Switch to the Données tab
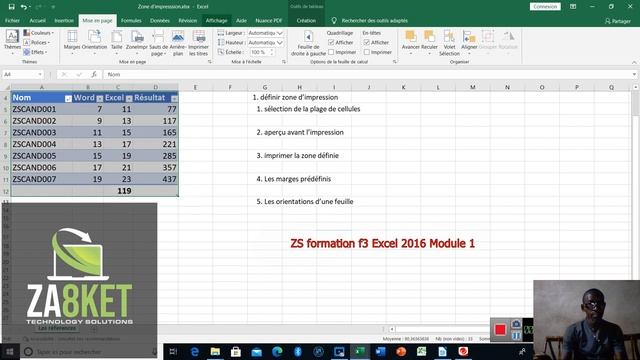 pos(160,20)
